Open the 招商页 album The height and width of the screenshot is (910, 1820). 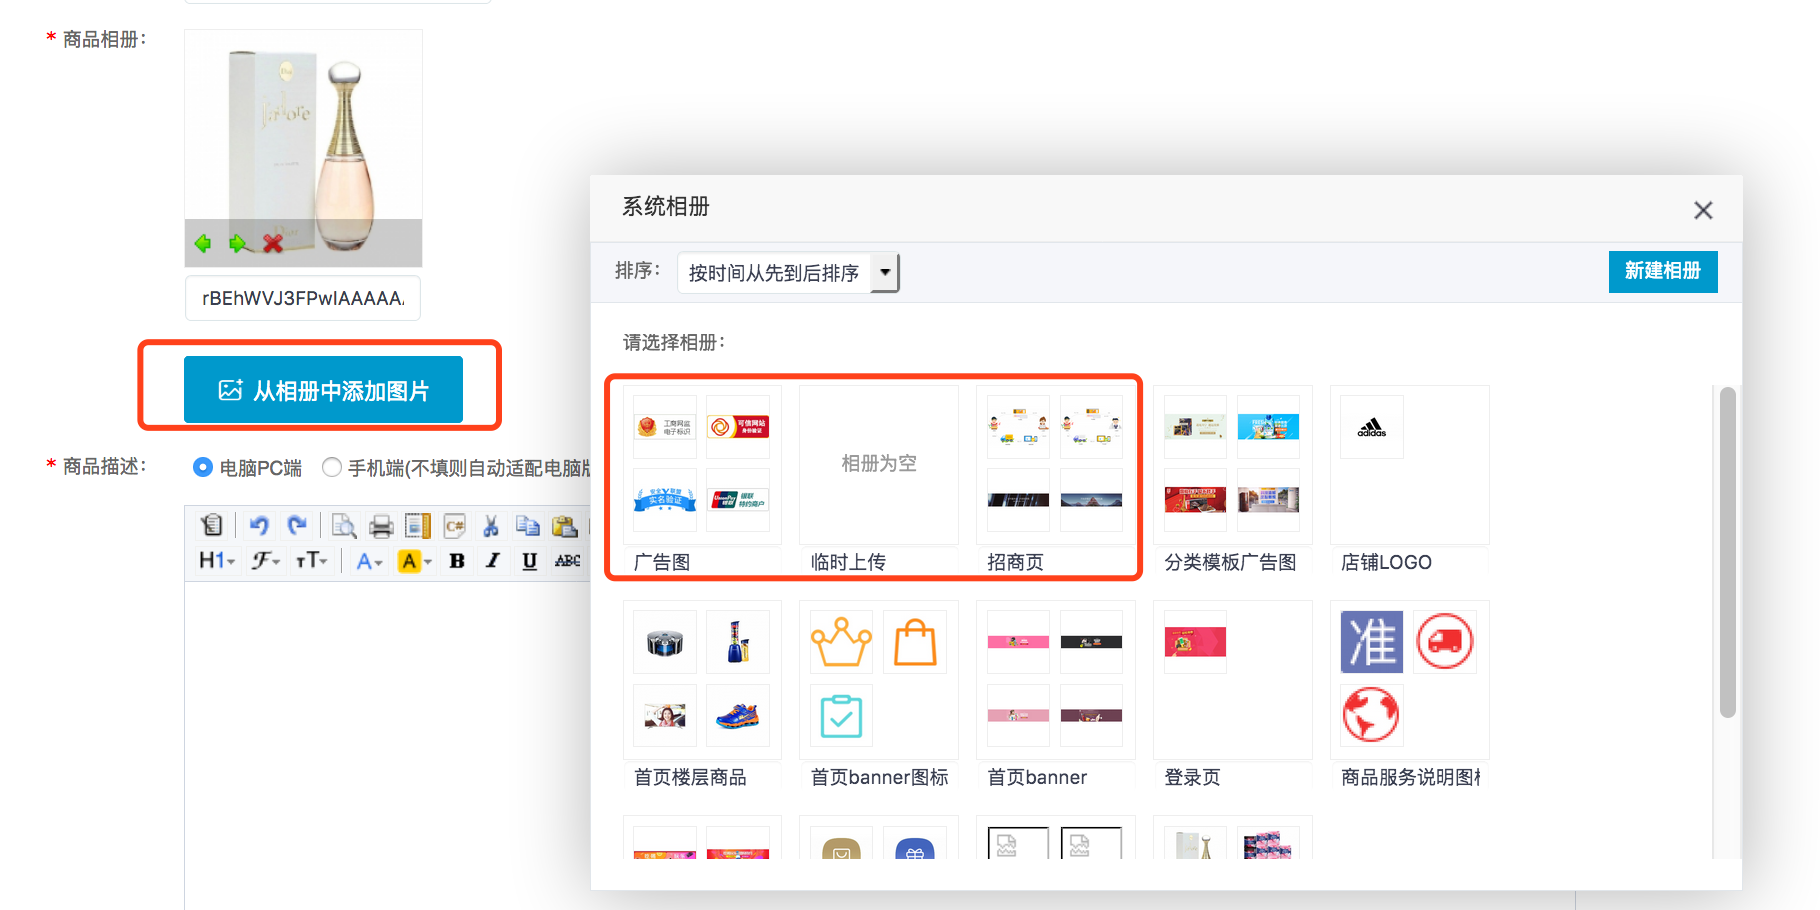[x=1055, y=464]
